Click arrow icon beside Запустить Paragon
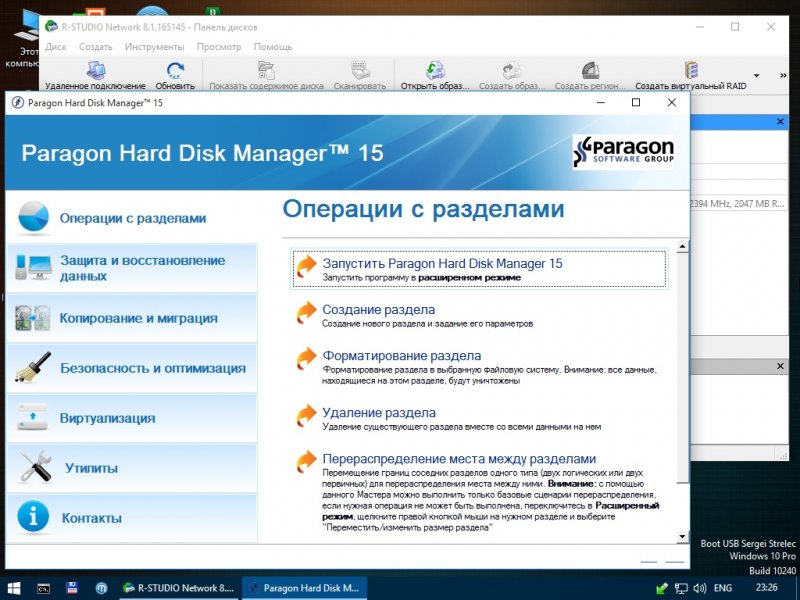The image size is (800, 600). (x=307, y=266)
